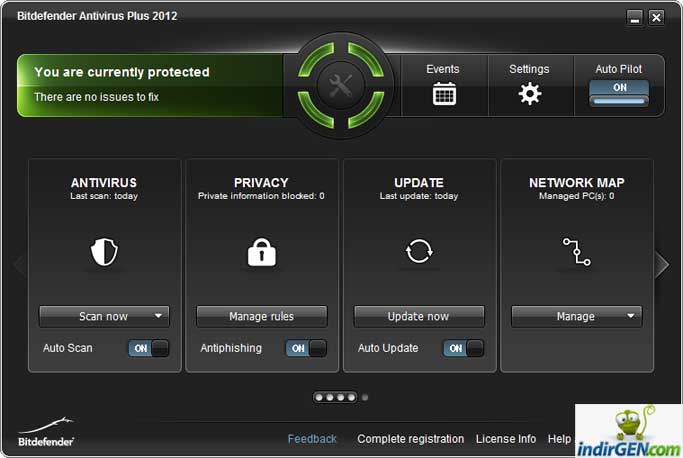Click the Settings label

[x=529, y=69]
